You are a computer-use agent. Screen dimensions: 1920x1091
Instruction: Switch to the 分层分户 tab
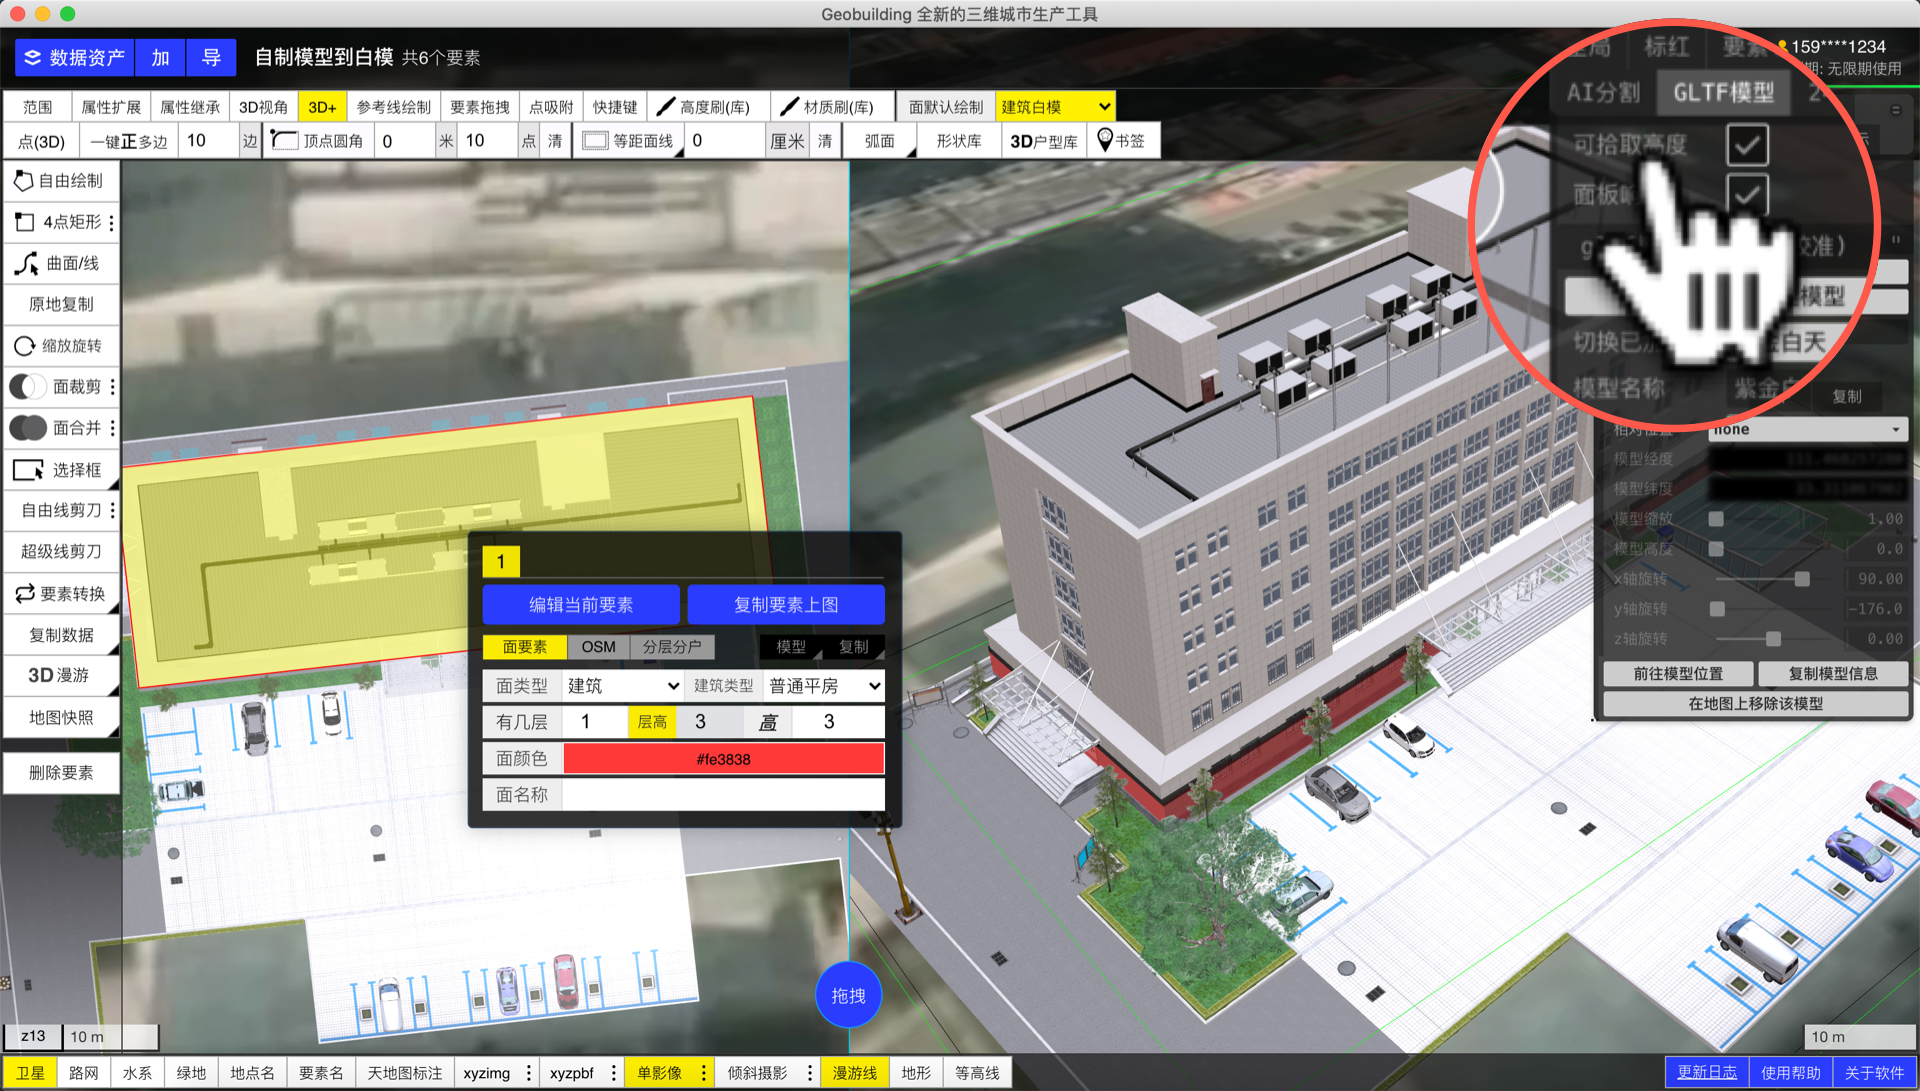coord(672,647)
